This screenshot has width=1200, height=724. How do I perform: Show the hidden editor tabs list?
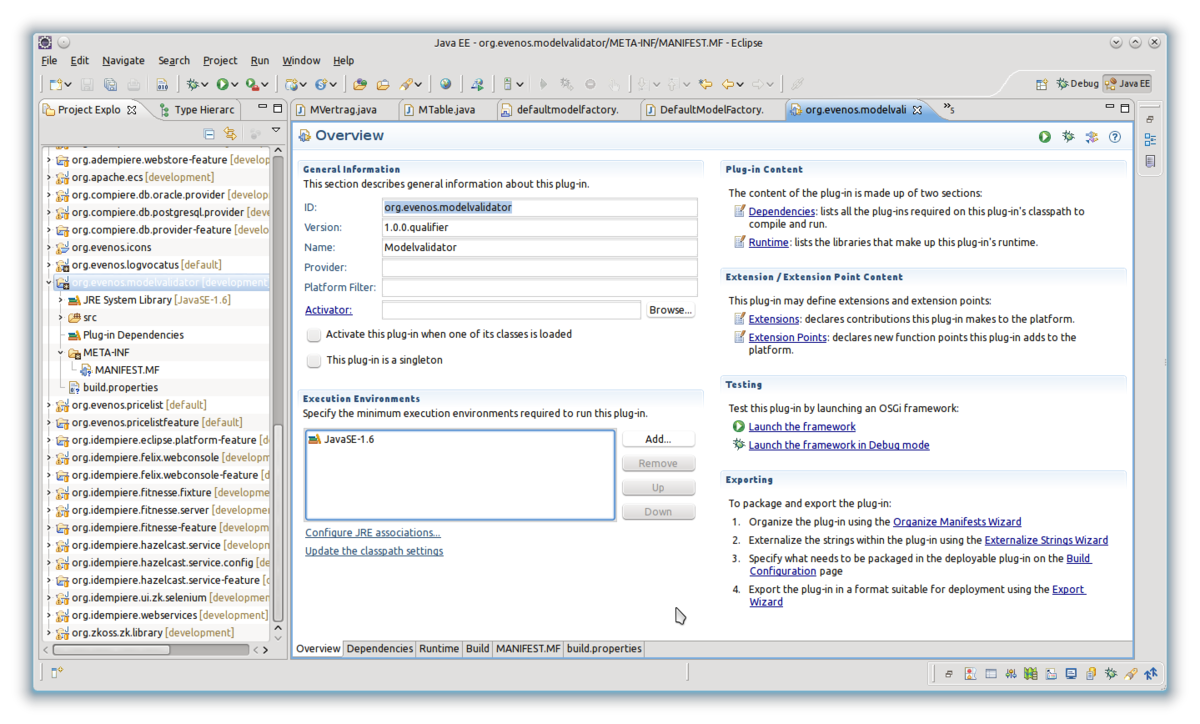click(948, 109)
